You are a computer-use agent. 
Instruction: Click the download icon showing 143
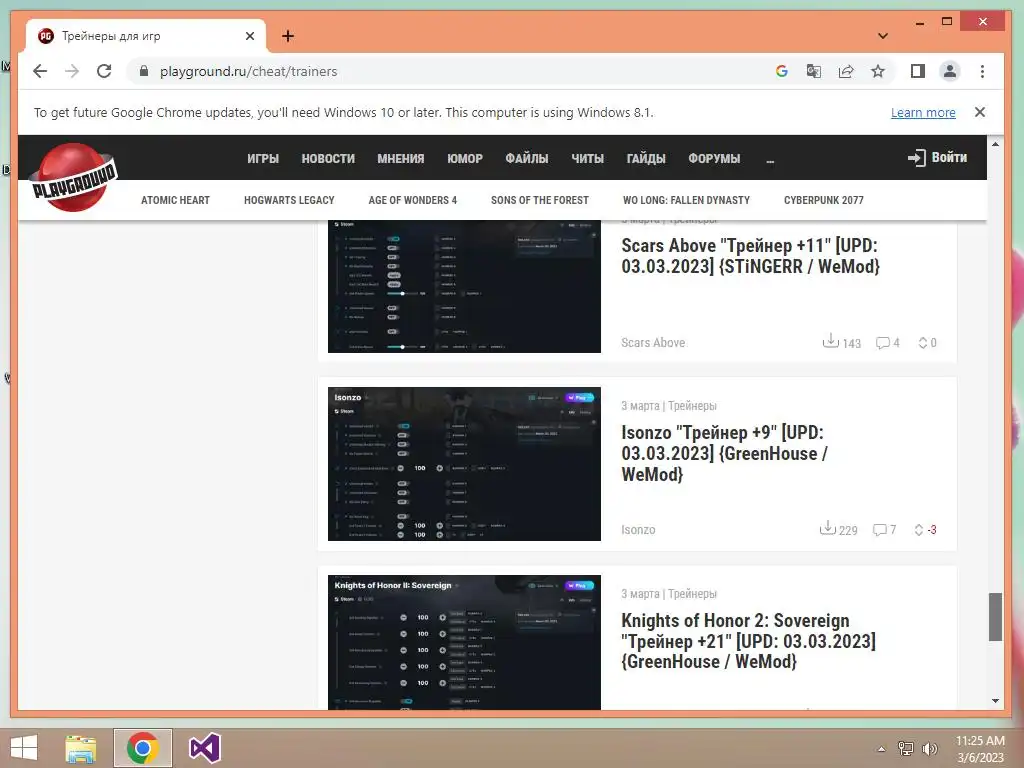point(830,341)
